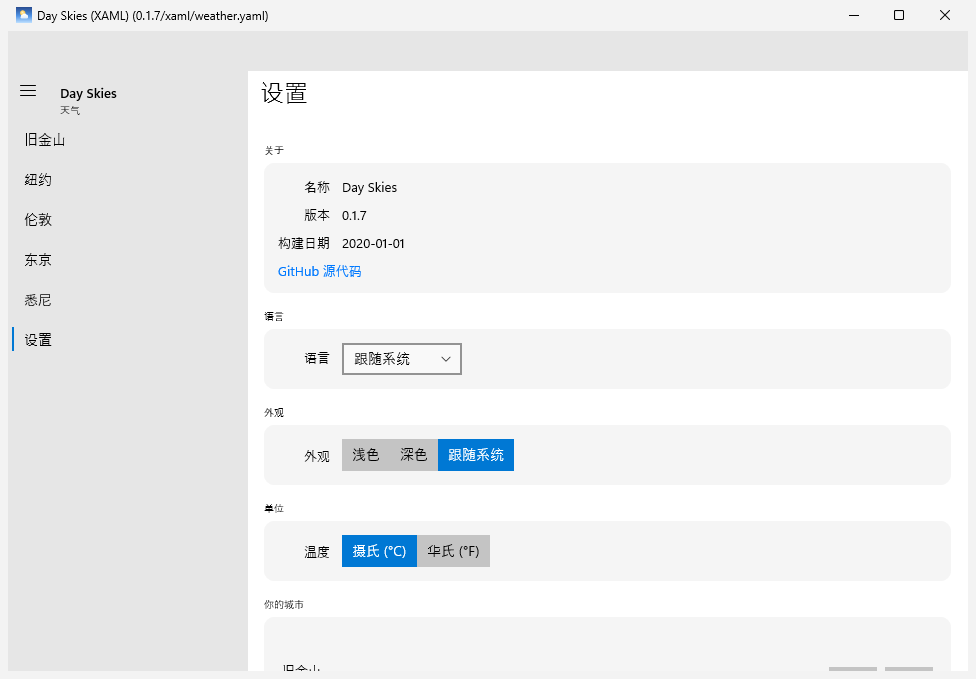Click the 单位 section label

click(x=274, y=508)
